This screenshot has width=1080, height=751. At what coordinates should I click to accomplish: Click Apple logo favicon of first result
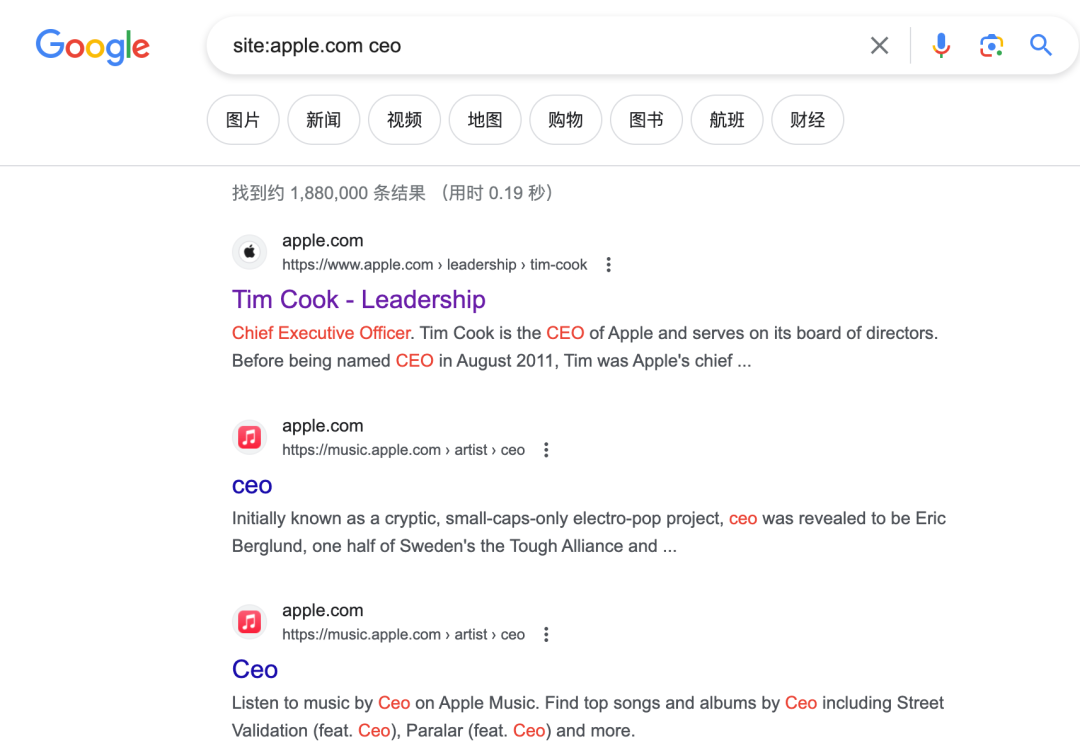coord(250,252)
